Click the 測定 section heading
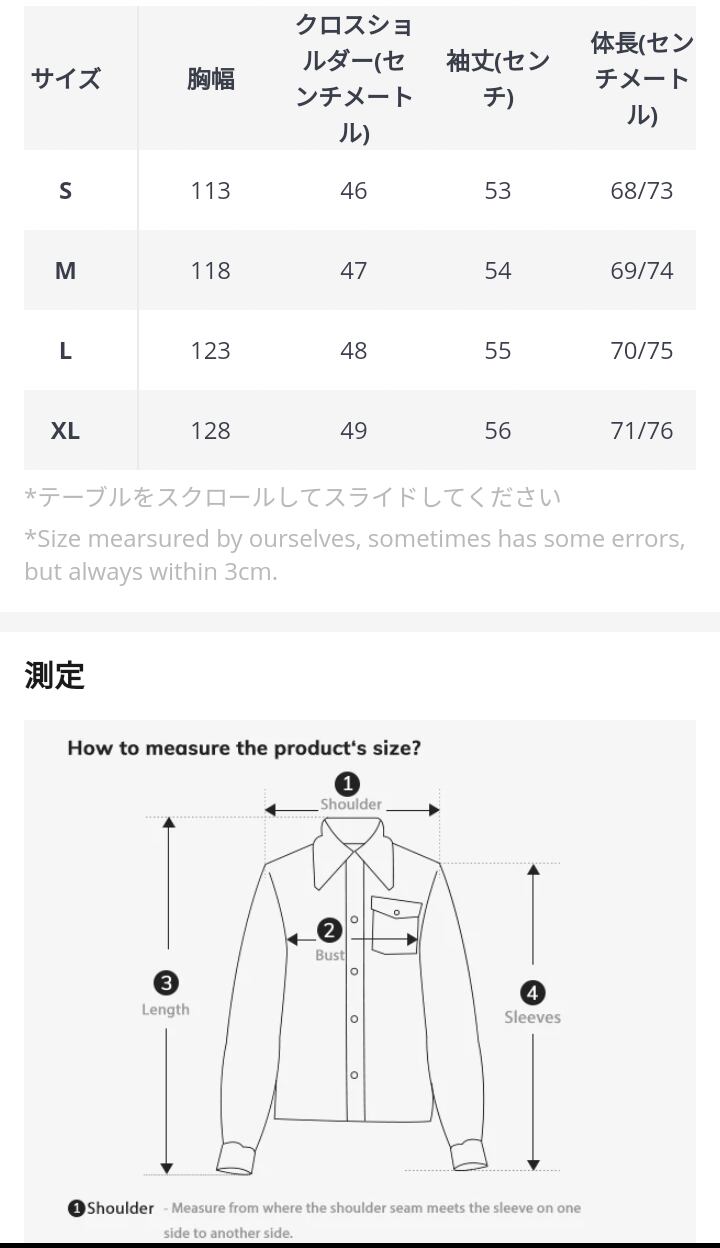 coord(55,675)
